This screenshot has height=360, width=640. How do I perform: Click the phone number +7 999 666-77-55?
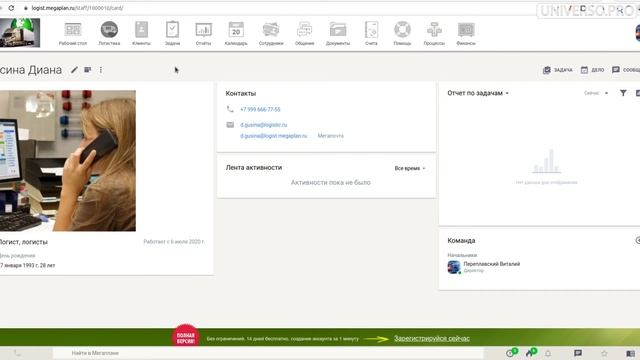pyautogui.click(x=260, y=109)
